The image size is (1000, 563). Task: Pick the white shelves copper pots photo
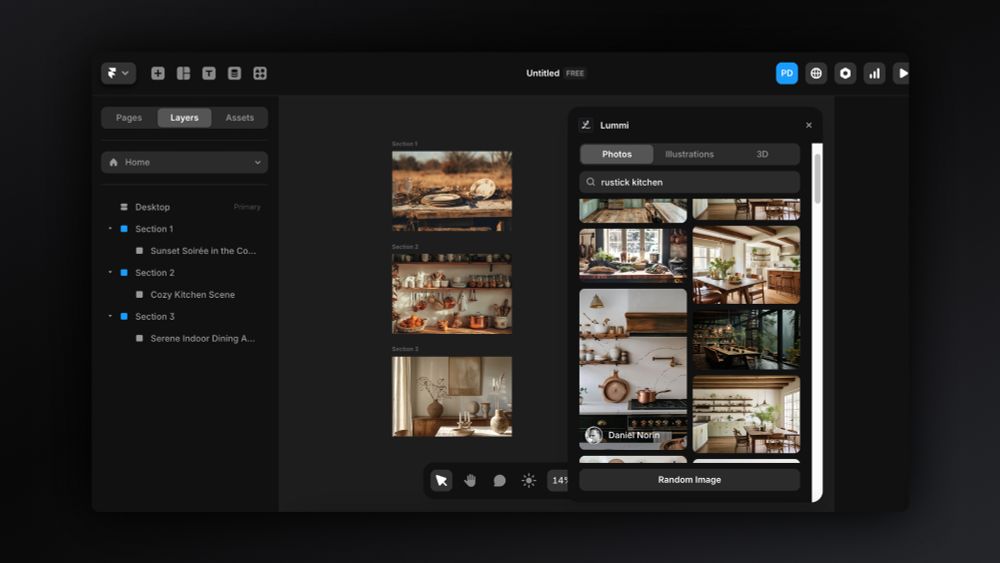click(x=633, y=369)
